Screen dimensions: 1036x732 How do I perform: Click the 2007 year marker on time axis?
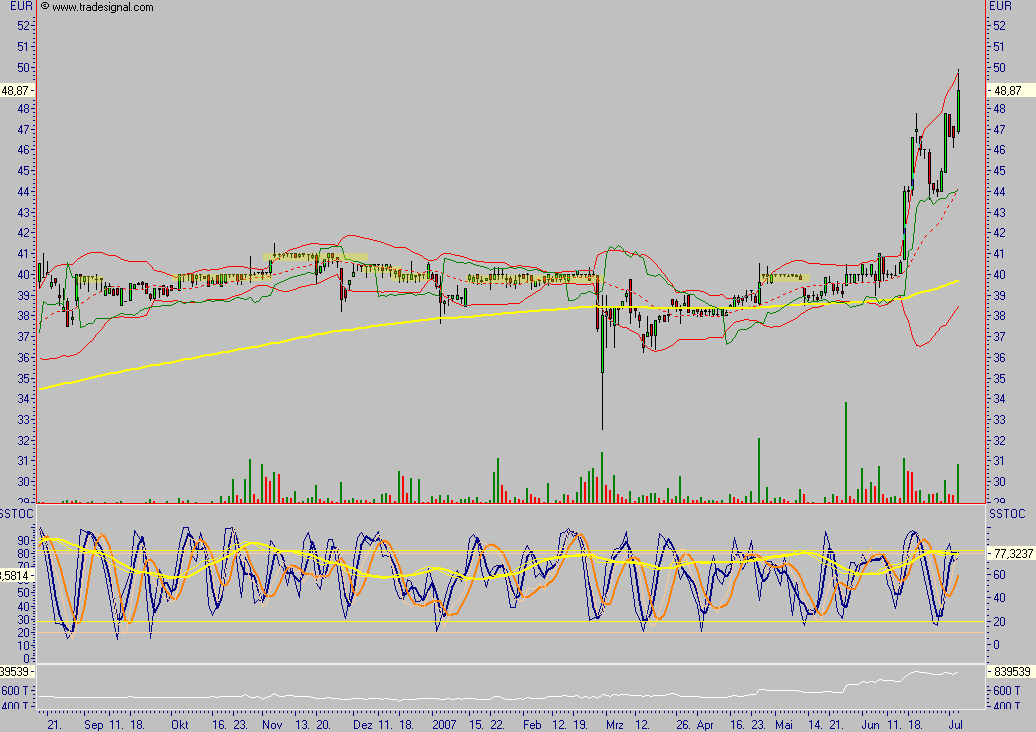point(446,721)
